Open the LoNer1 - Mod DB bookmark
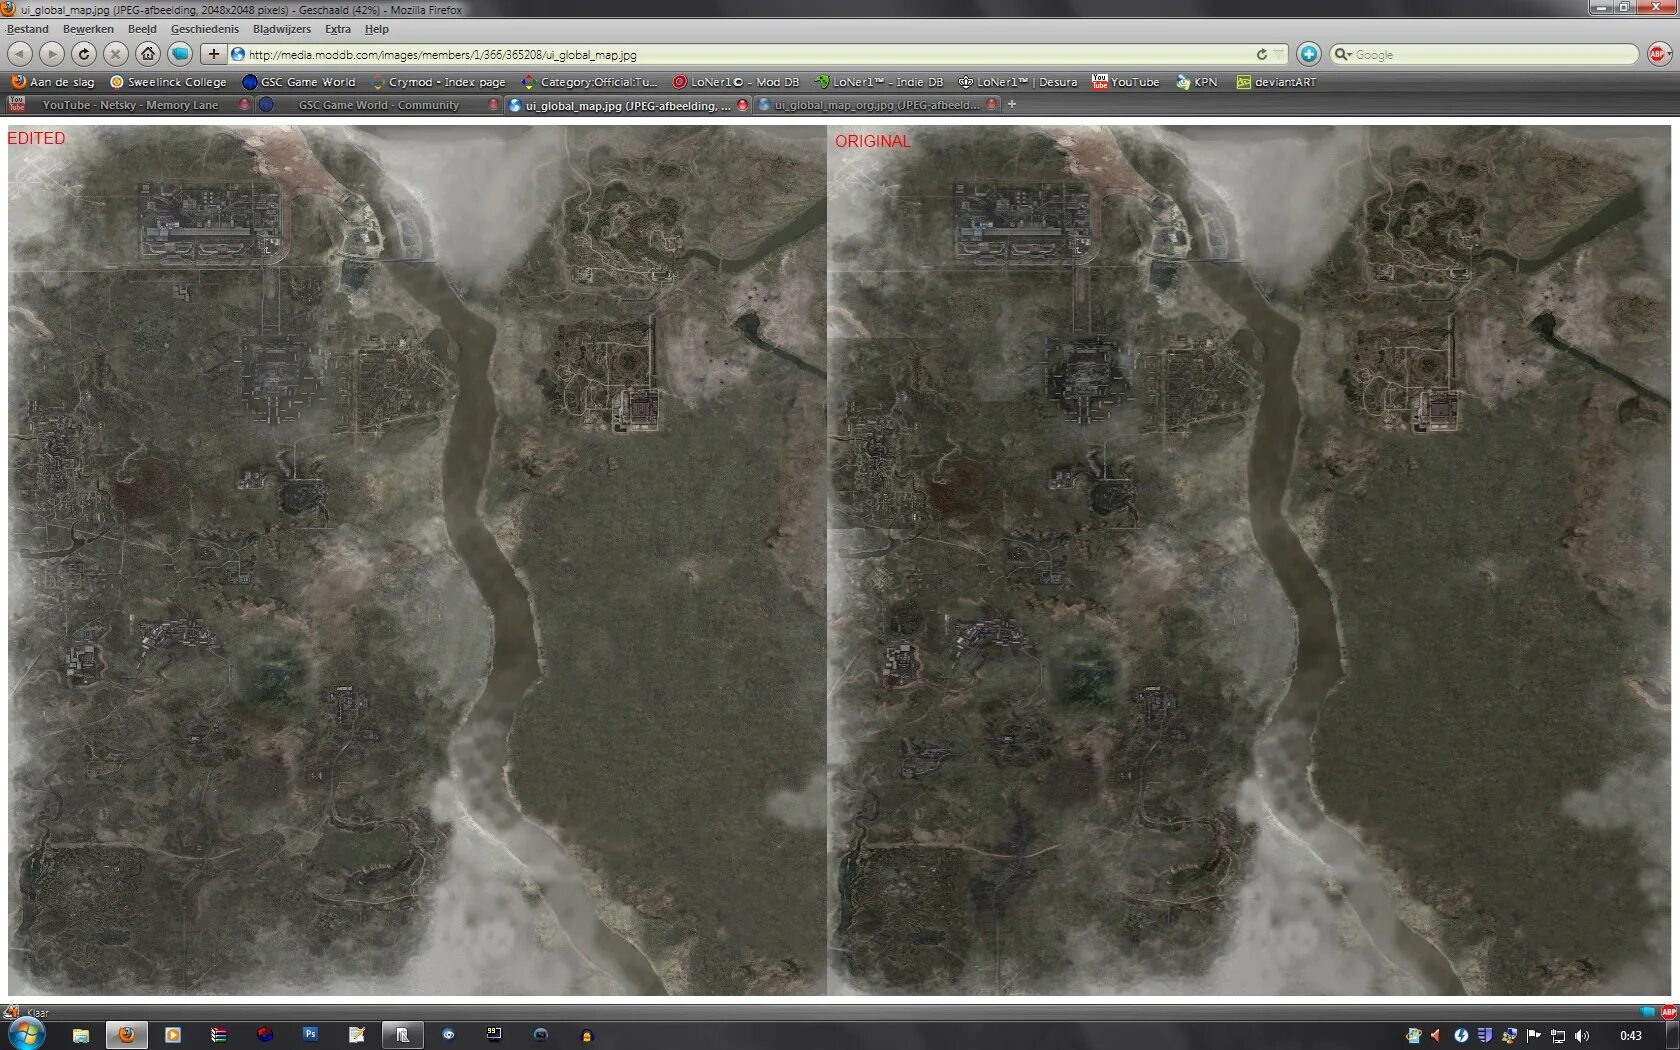 click(736, 82)
